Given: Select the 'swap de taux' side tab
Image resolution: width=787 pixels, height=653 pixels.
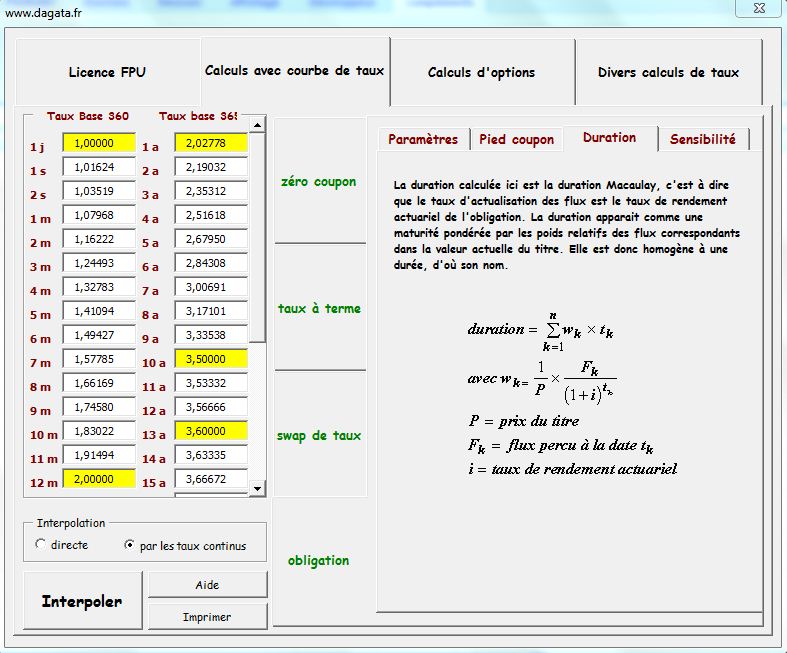Looking at the screenshot, I should coord(319,435).
